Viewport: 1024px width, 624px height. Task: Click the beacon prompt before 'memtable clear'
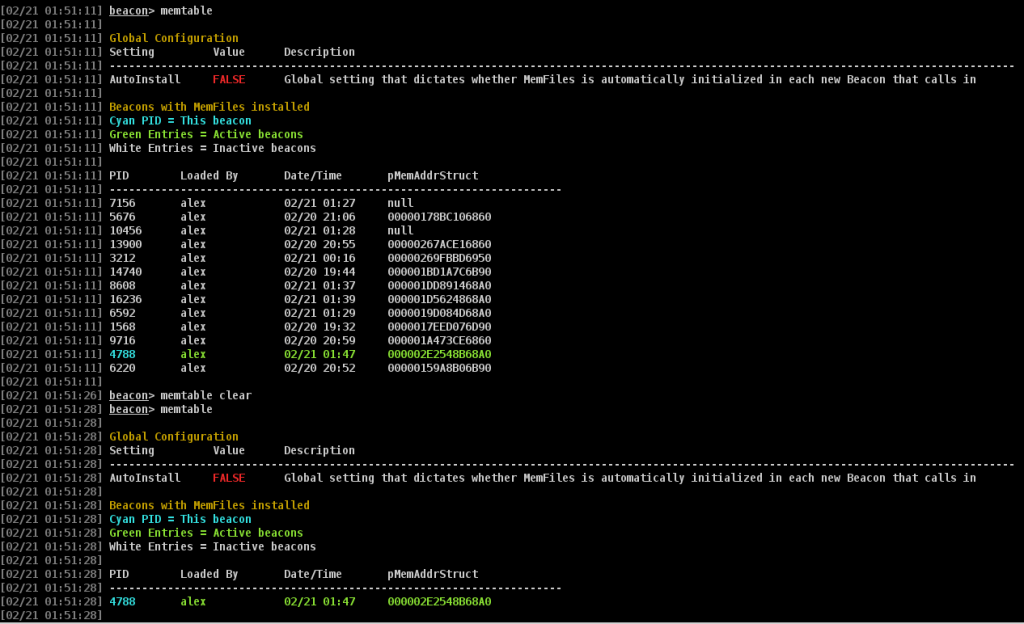131,396
